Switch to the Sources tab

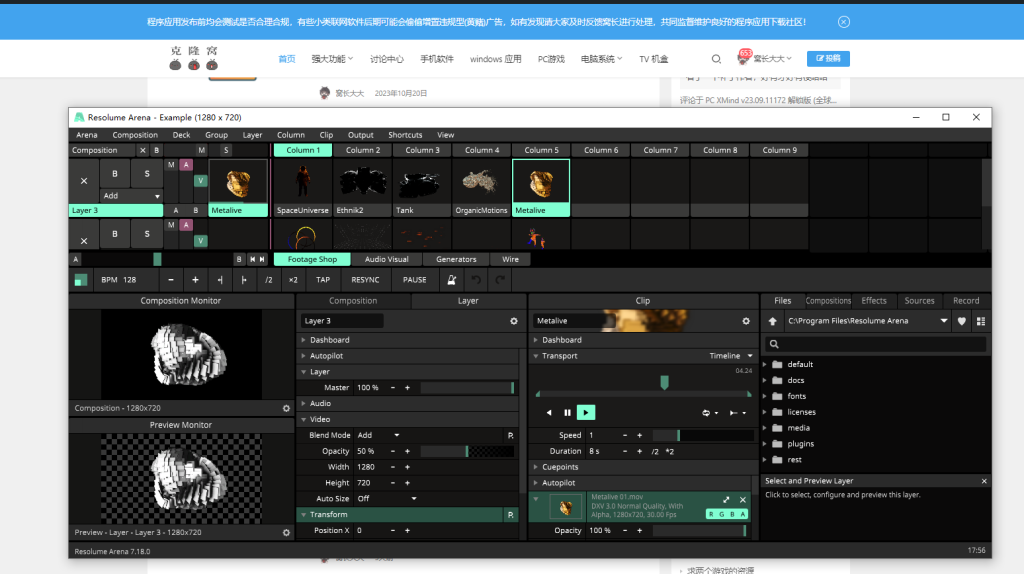(919, 301)
